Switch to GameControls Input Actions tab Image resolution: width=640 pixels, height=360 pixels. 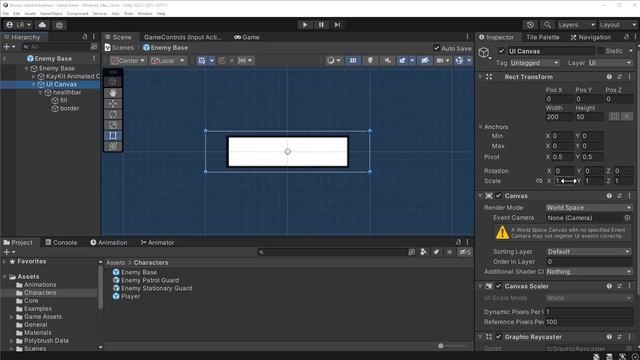pos(183,37)
